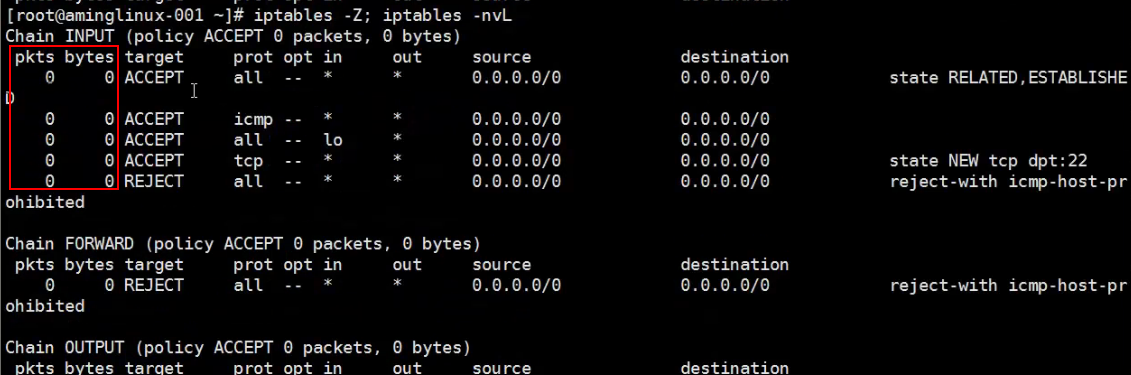Click destination 0.0.0.0/0 in tcp row
The width and height of the screenshot is (1131, 375).
(x=725, y=161)
